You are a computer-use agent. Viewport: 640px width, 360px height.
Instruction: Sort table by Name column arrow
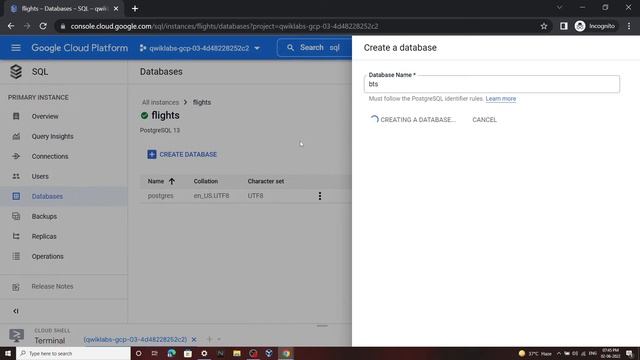coord(172,181)
